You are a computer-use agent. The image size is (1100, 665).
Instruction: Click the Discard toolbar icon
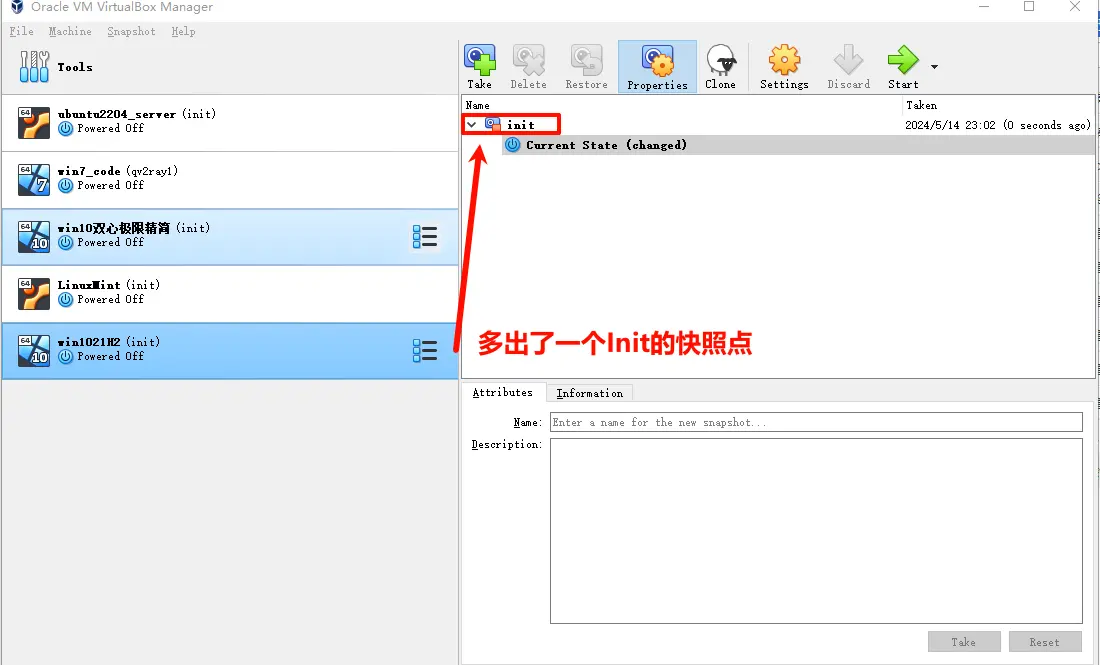(x=848, y=60)
